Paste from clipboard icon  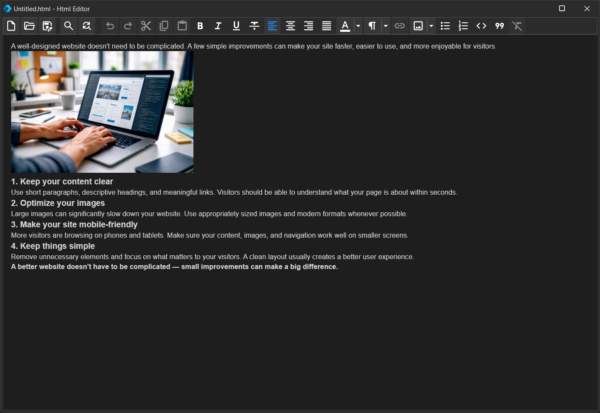182,26
